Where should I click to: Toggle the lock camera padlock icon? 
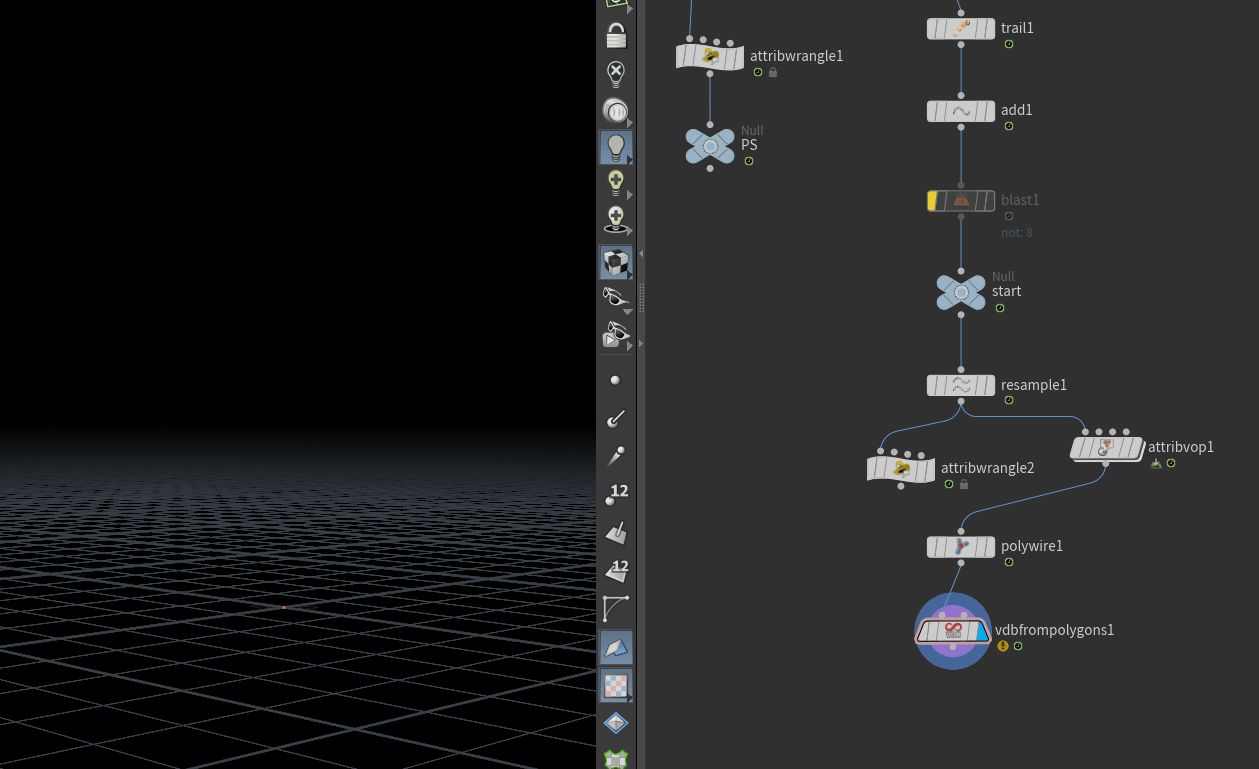(616, 36)
